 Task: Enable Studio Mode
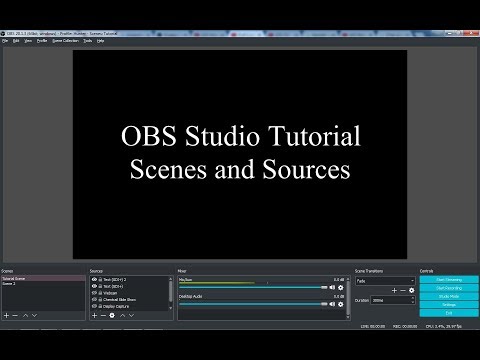pos(449,296)
